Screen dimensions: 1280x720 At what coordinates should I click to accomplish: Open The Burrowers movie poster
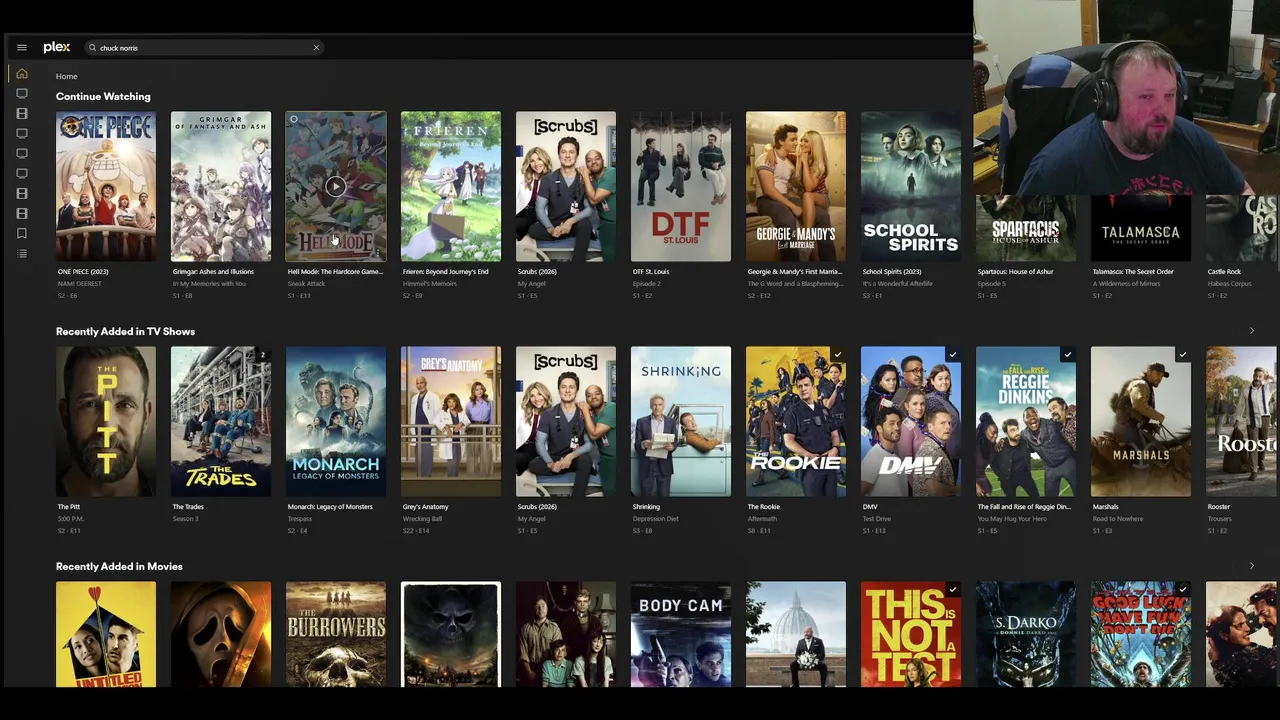tap(336, 634)
